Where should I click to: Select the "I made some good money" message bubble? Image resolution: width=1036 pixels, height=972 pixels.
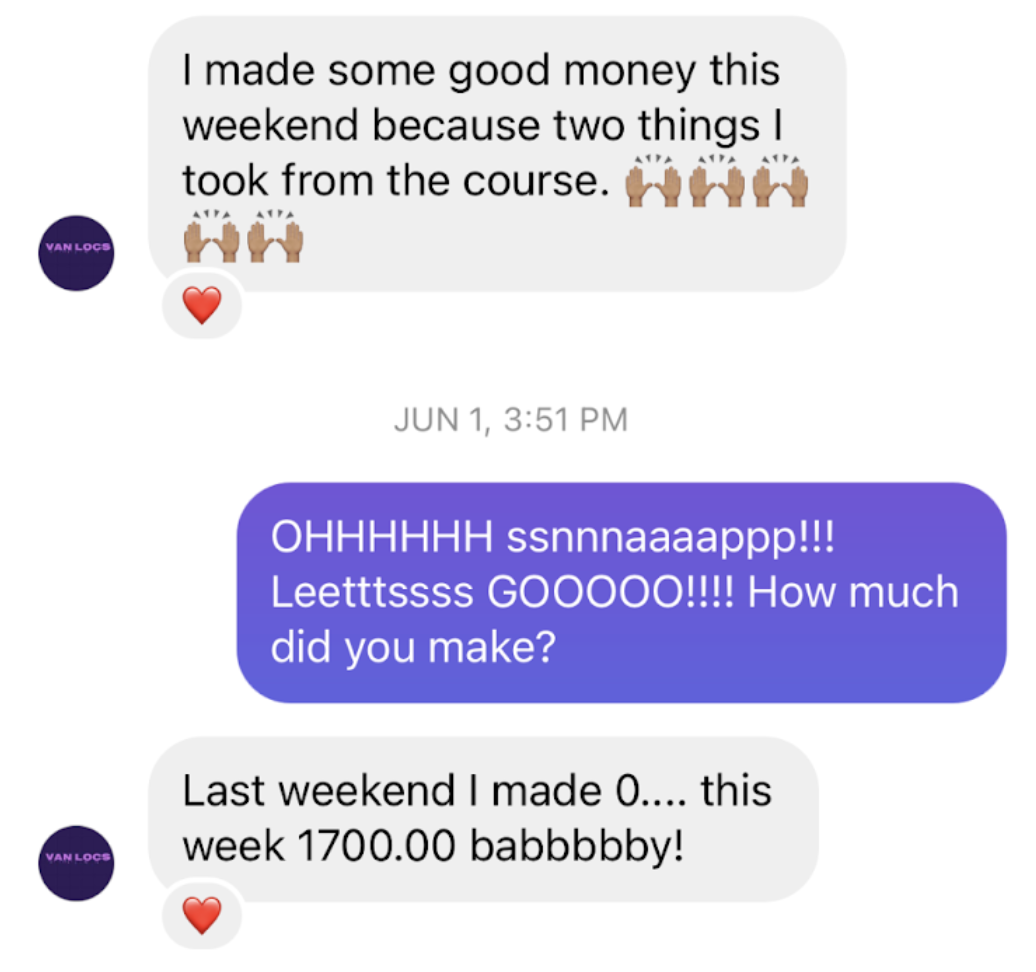(x=498, y=154)
